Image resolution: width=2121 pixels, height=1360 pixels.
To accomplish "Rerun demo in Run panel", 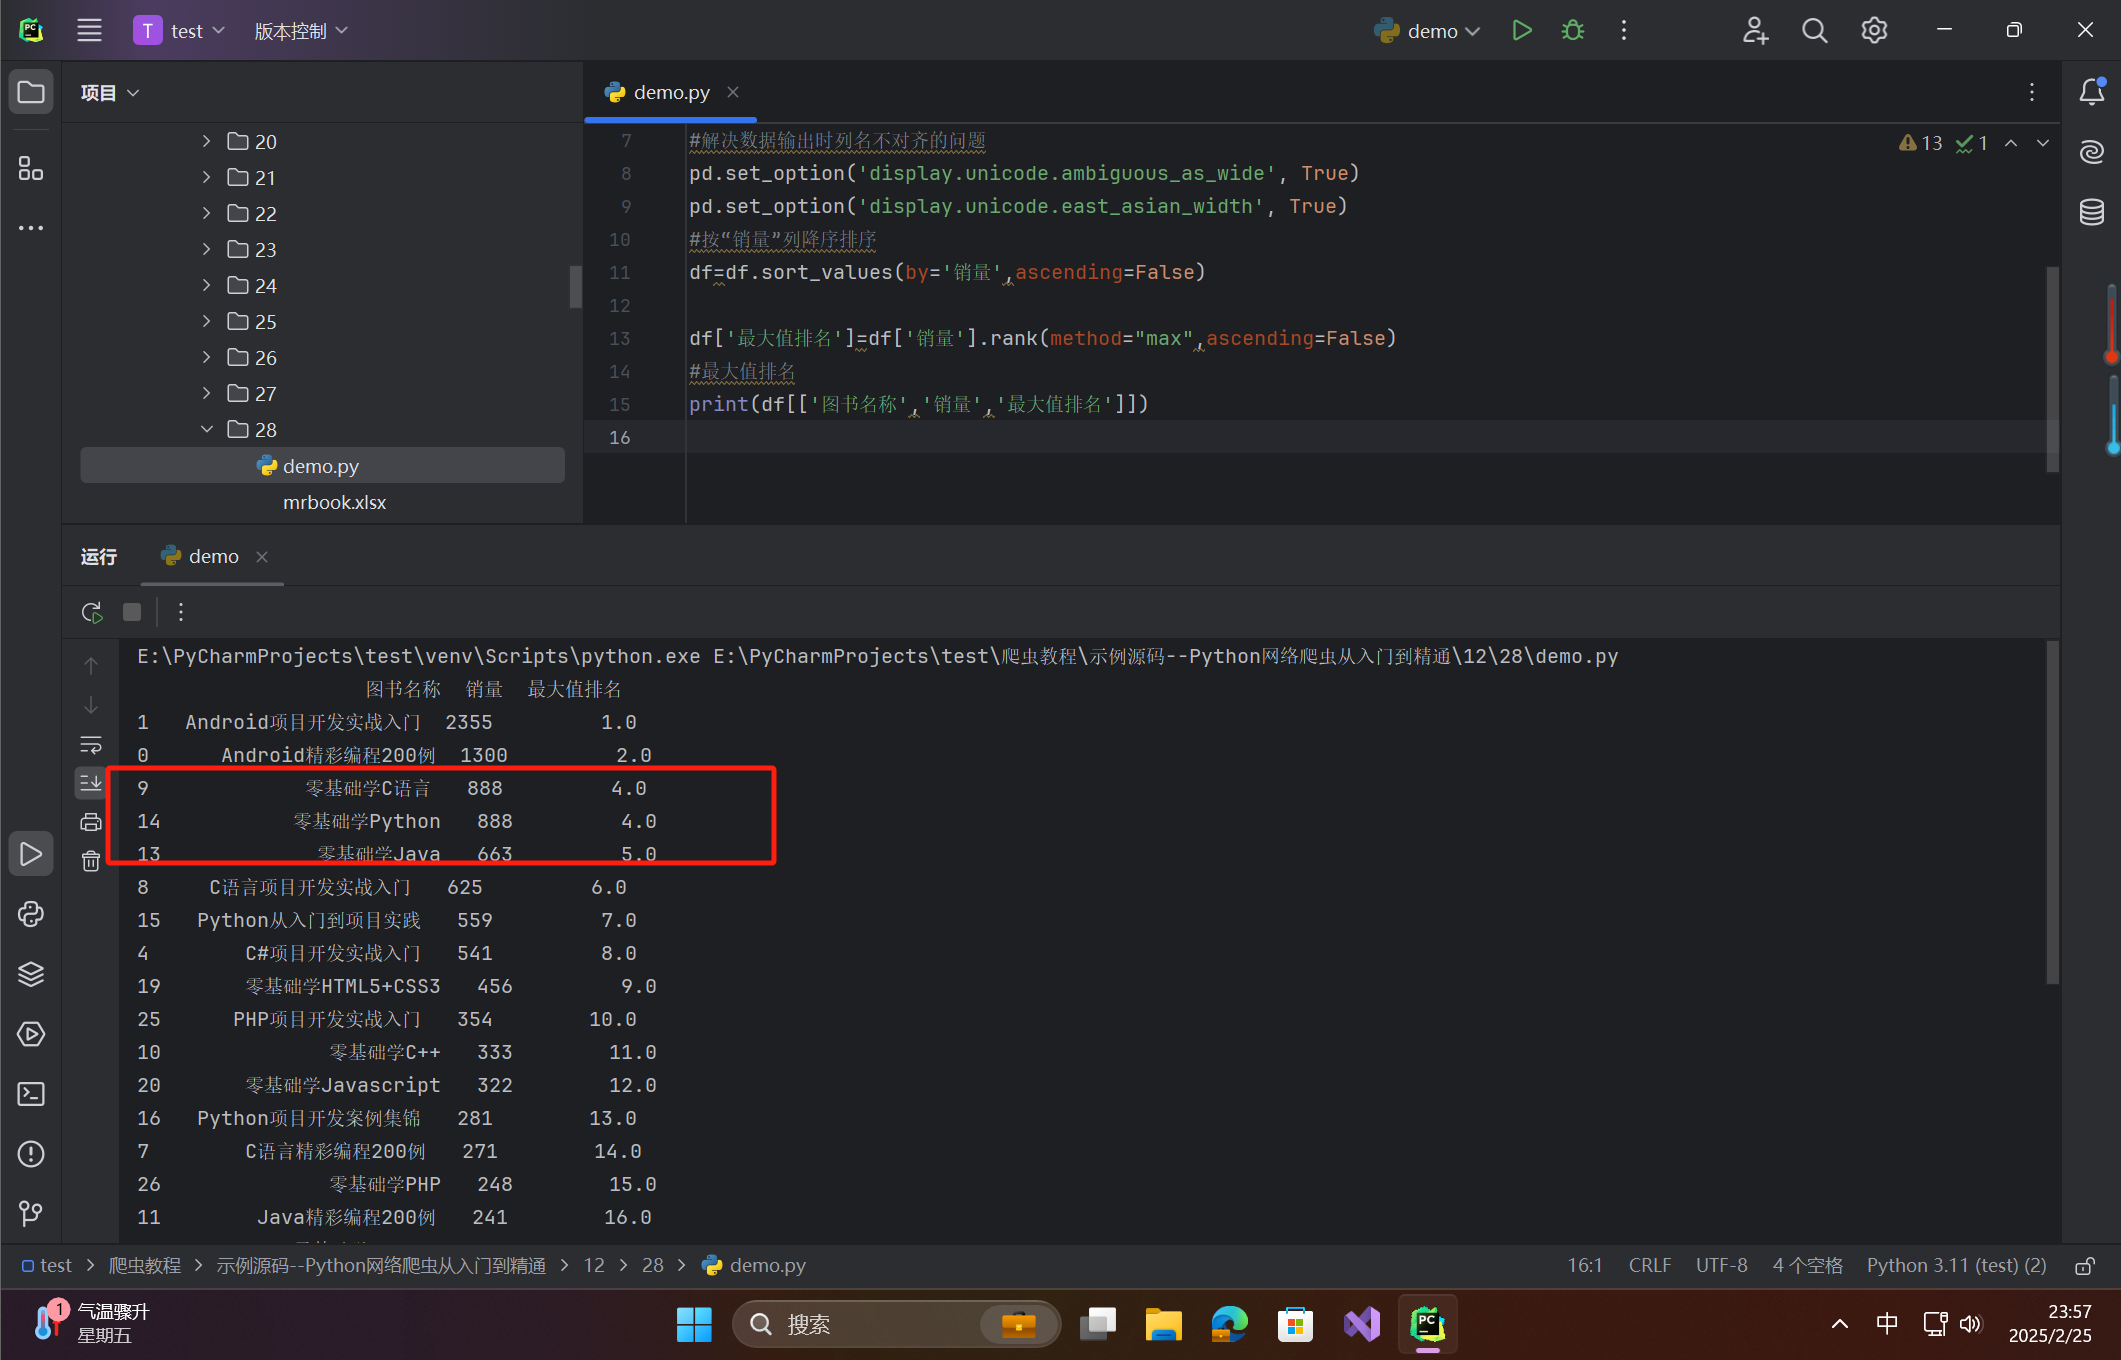I will (x=92, y=612).
